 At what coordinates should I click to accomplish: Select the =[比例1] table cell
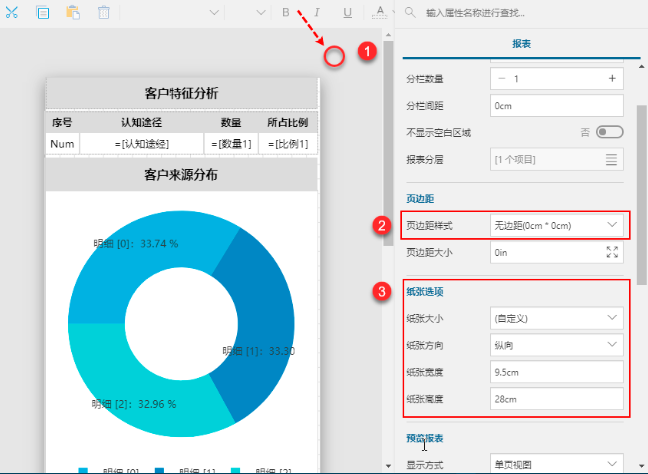pyautogui.click(x=288, y=144)
